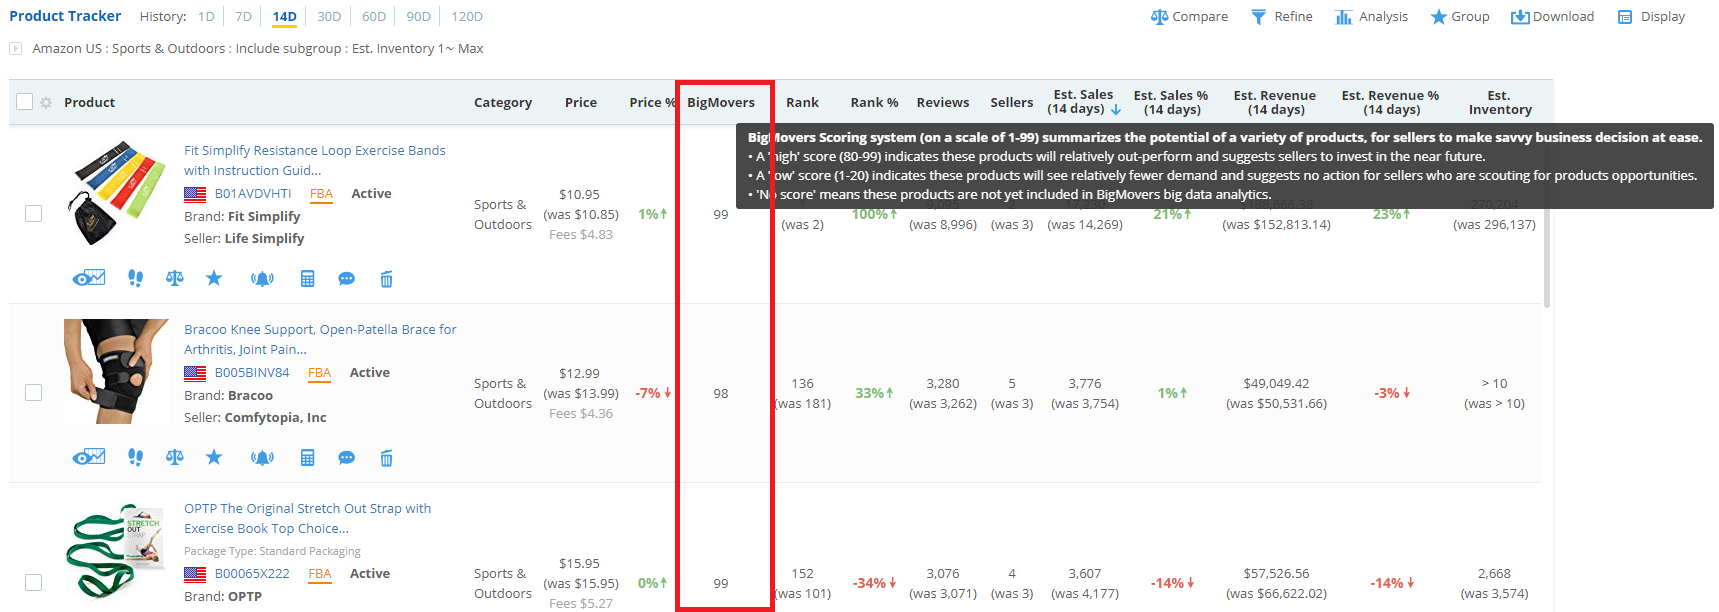Viewport: 1719px width, 612px height.
Task: Add comment on Bracoo Knee Support
Action: pyautogui.click(x=347, y=458)
